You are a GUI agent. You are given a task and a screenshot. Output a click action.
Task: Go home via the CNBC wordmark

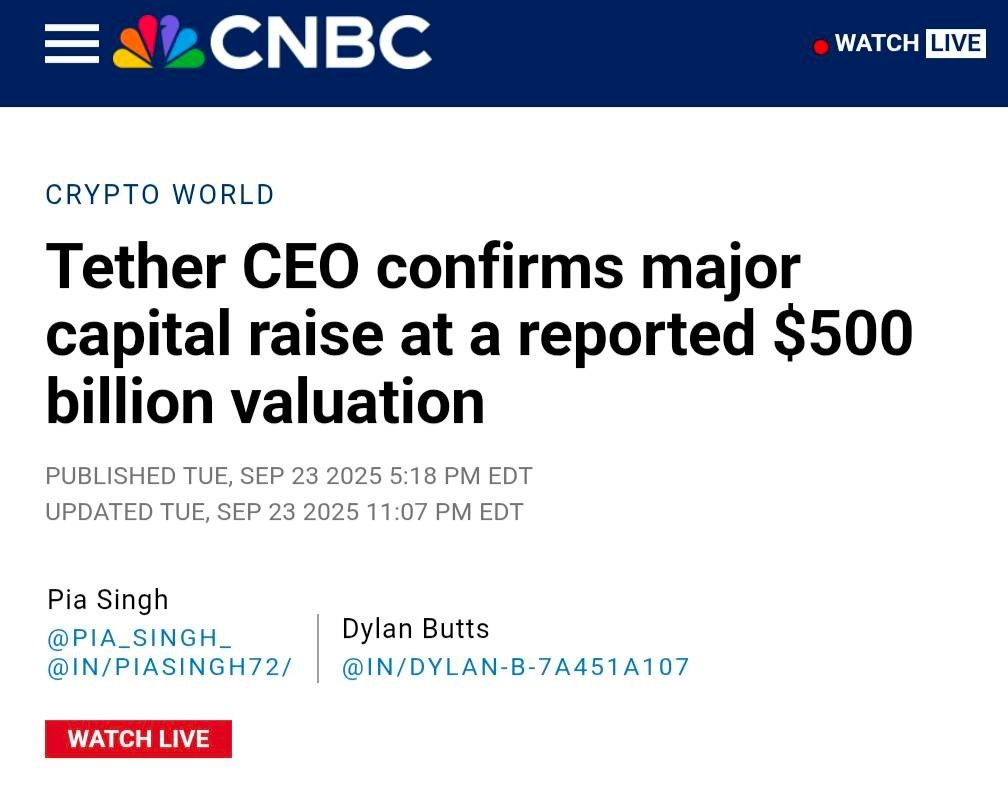click(x=321, y=42)
